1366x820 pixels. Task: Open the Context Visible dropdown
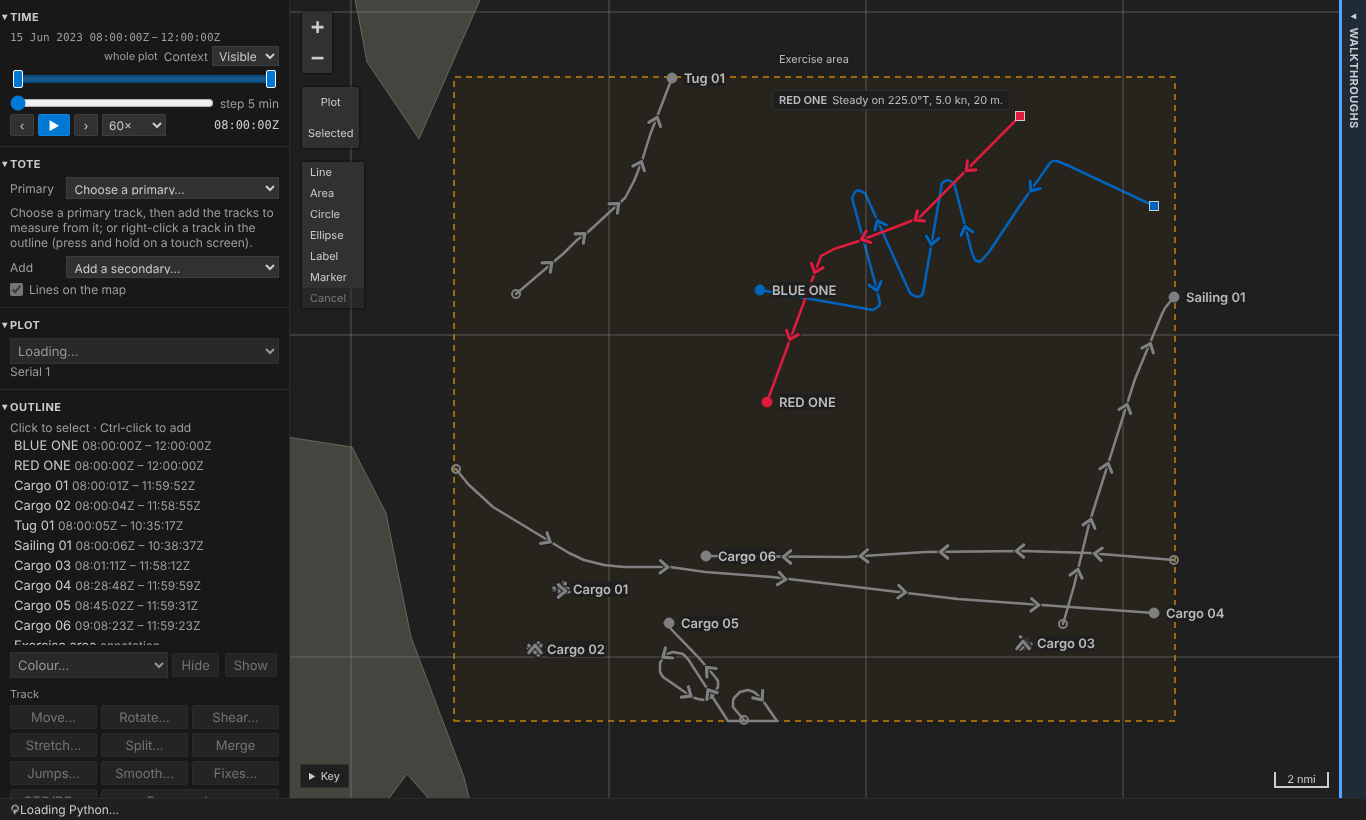(x=245, y=57)
